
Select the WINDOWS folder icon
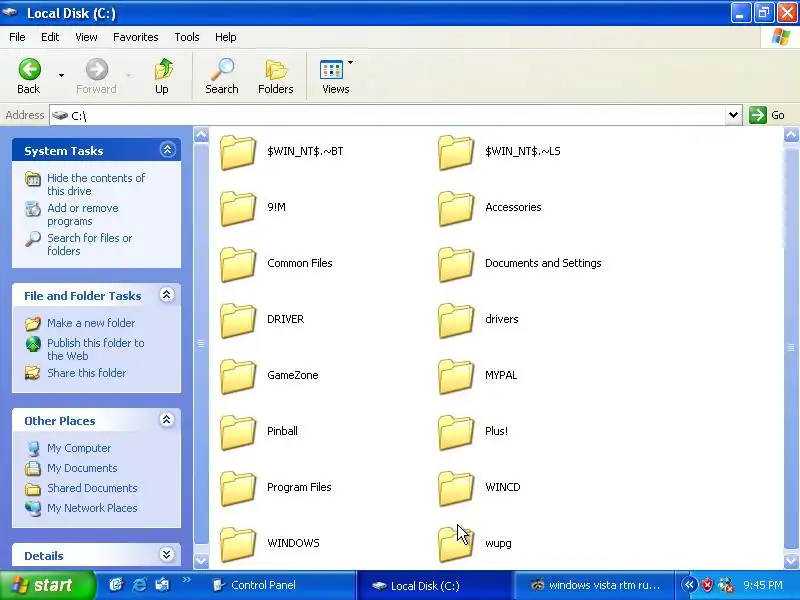click(x=238, y=544)
